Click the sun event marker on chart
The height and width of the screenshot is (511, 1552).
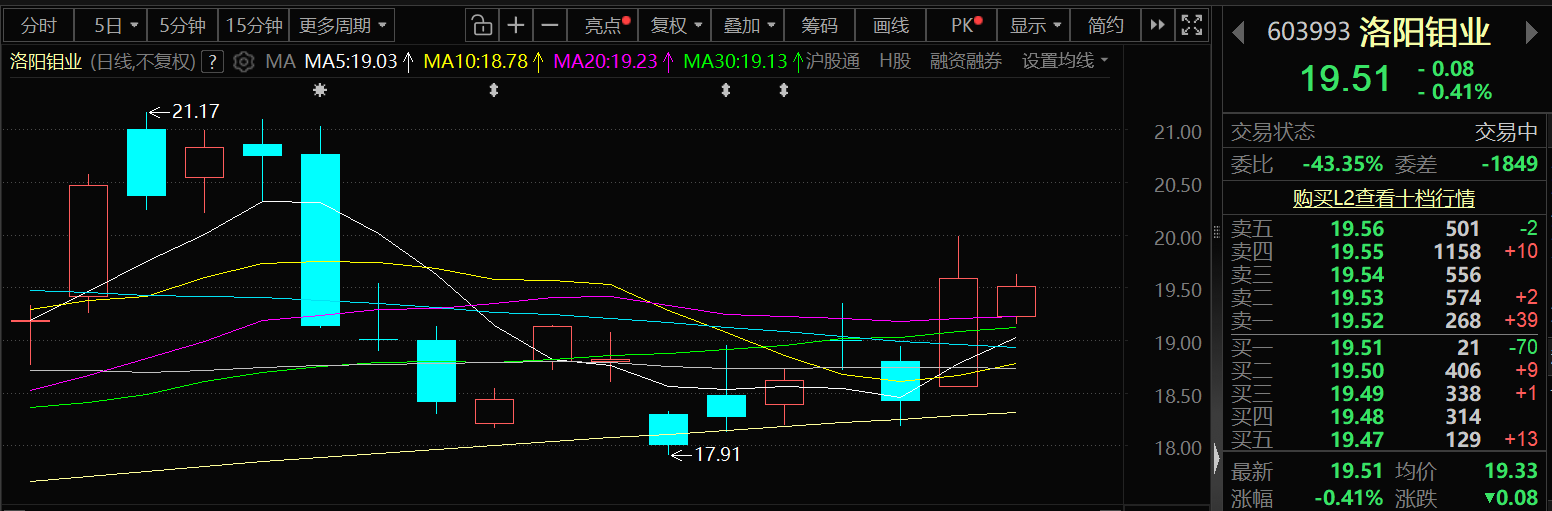click(320, 90)
